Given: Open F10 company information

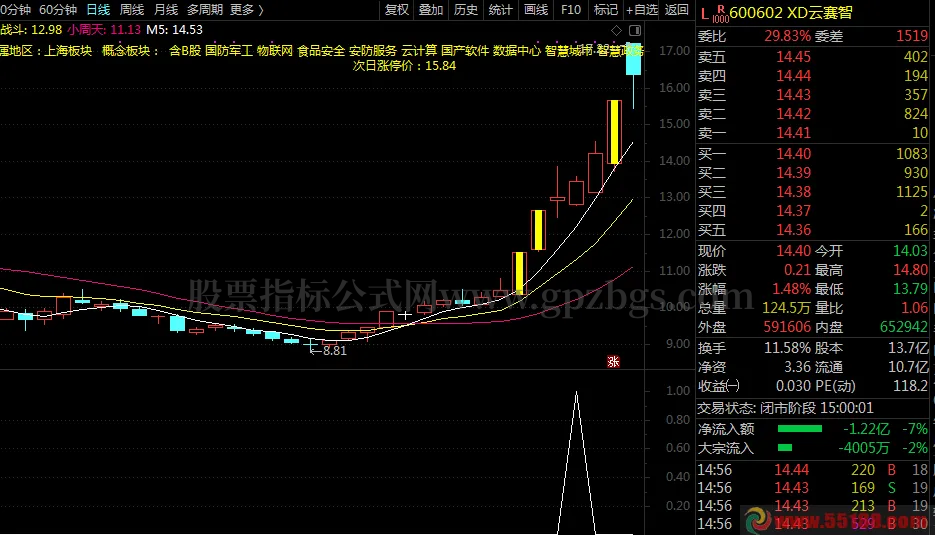Looking at the screenshot, I should coord(570,10).
